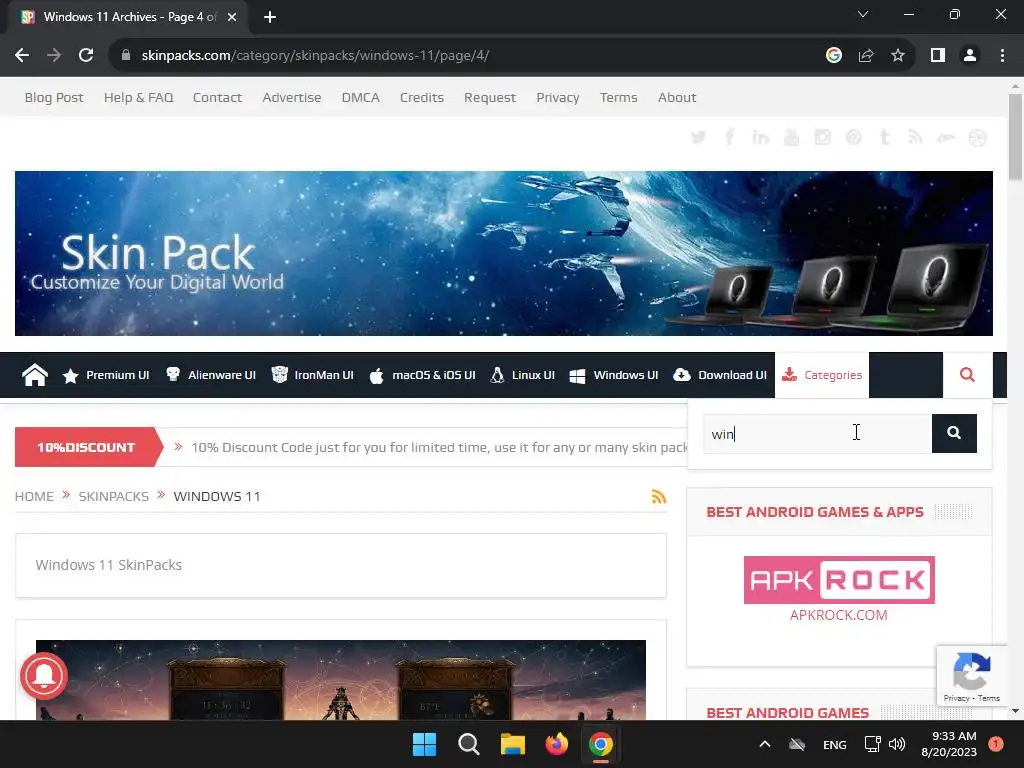Submit search with dark magnifier button

(x=954, y=433)
